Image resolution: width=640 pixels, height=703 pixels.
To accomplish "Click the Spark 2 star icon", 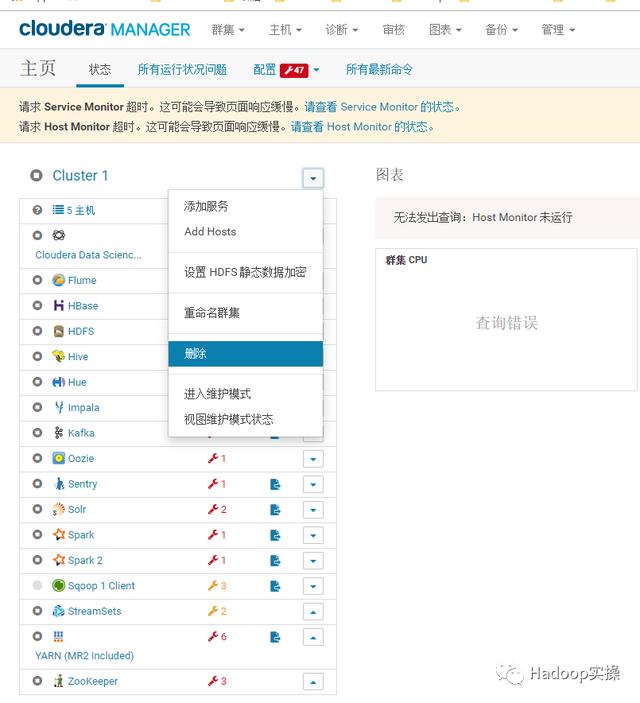I will (58, 560).
